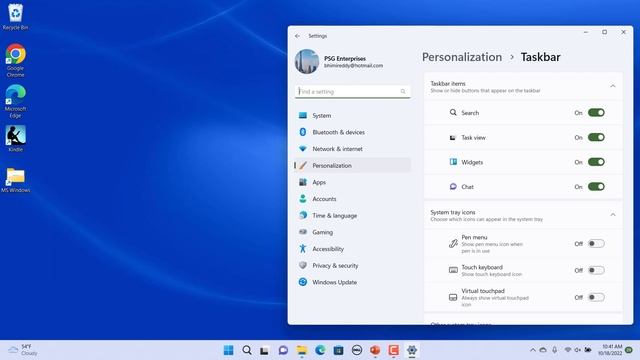The width and height of the screenshot is (640, 360).
Task: Show hidden system tray icons chevron
Action: tap(533, 350)
